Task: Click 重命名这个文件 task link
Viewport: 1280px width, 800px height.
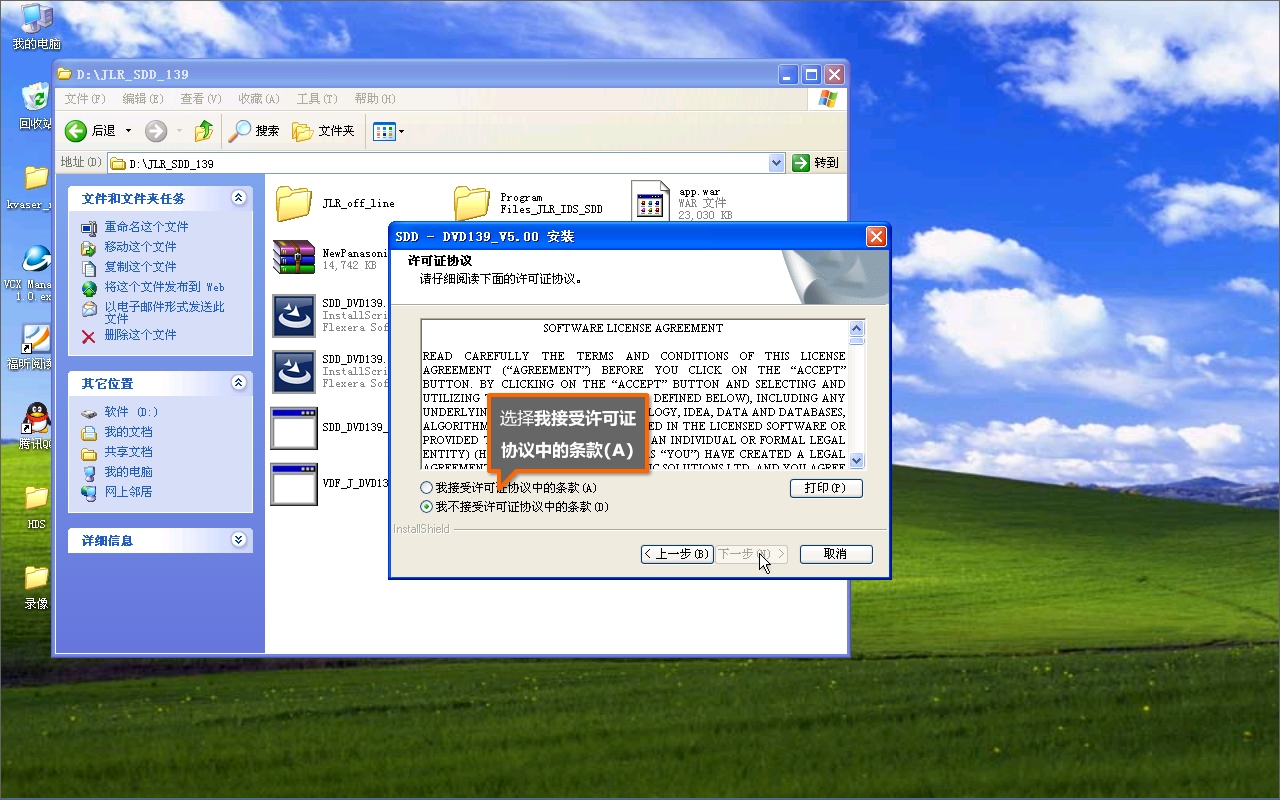Action: coord(146,227)
